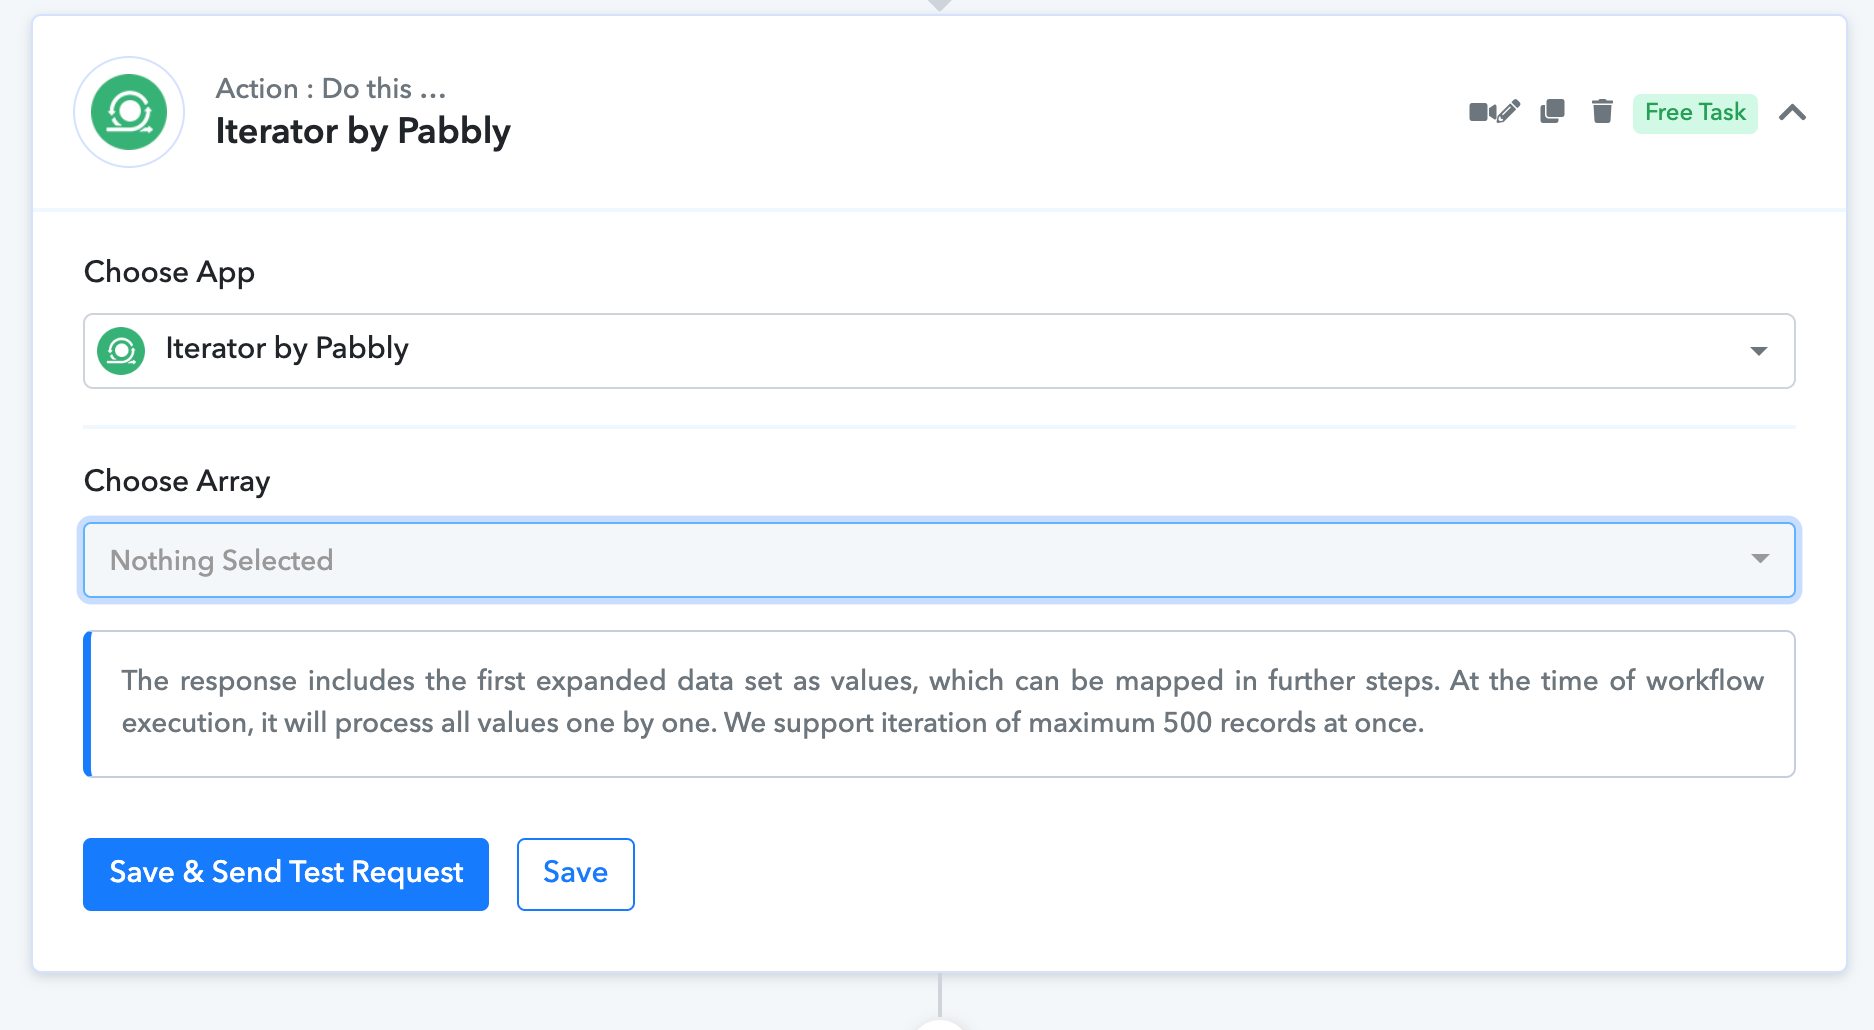
Task: Click the info note about 500 records
Action: (939, 704)
